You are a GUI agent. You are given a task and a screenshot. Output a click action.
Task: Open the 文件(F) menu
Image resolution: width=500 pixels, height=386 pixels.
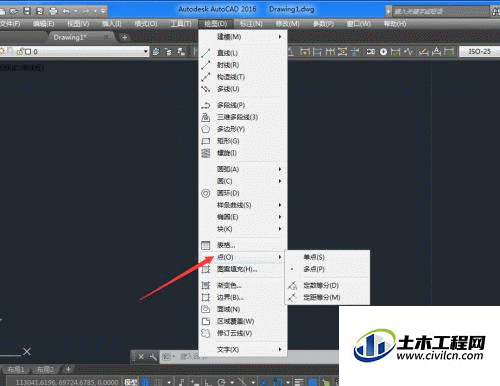click(10, 24)
